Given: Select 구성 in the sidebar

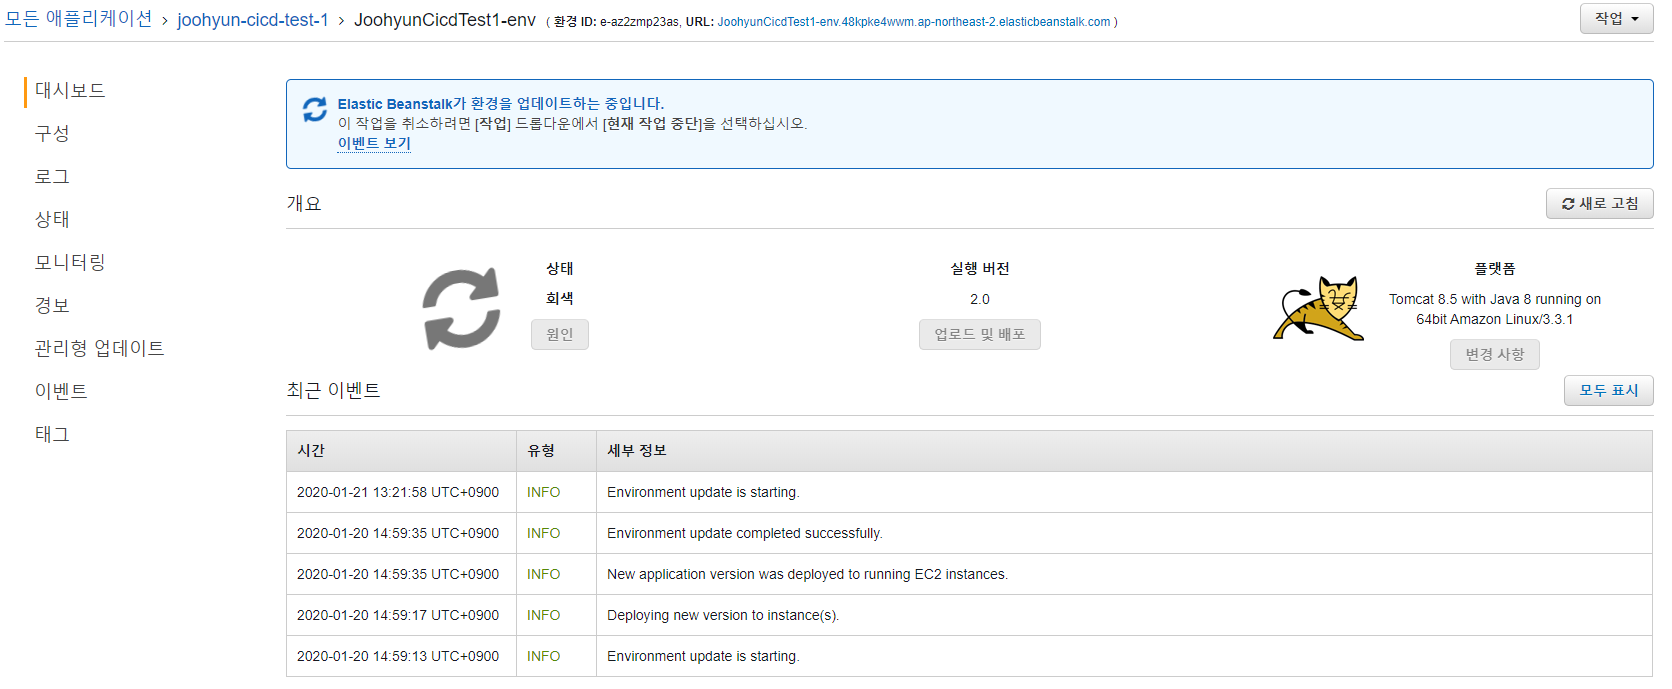Looking at the screenshot, I should click(x=52, y=134).
